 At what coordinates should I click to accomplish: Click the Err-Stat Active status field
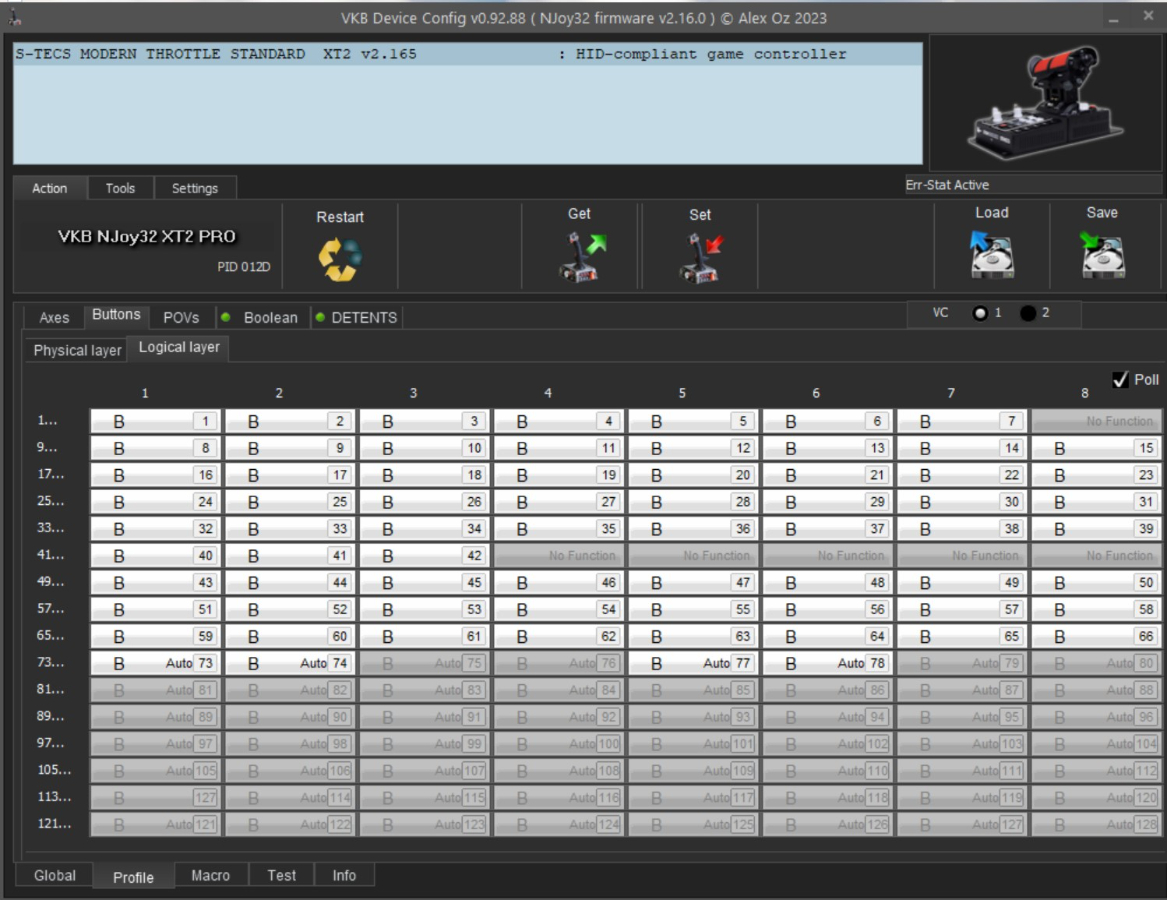tap(1033, 185)
